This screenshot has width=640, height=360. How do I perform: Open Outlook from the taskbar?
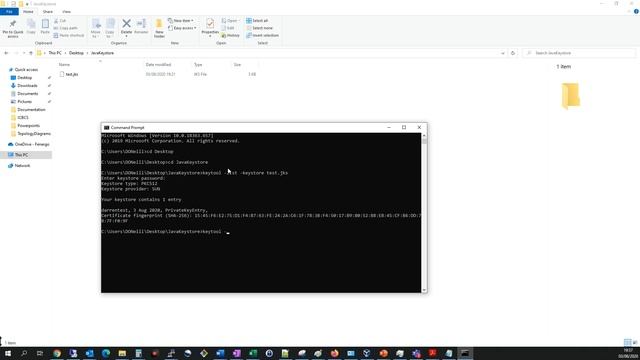click(x=89, y=353)
